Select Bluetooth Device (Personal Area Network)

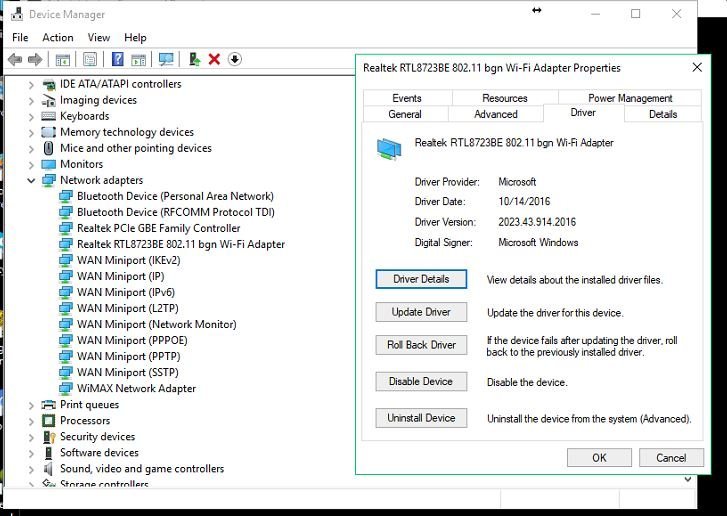175,197
